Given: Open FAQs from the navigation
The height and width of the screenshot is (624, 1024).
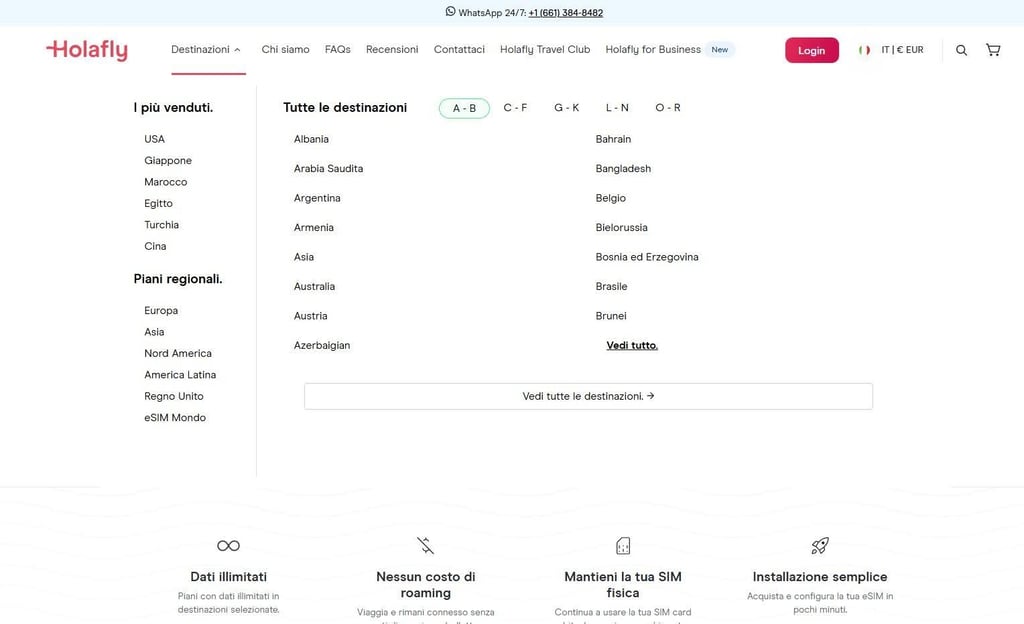Looking at the screenshot, I should (338, 50).
